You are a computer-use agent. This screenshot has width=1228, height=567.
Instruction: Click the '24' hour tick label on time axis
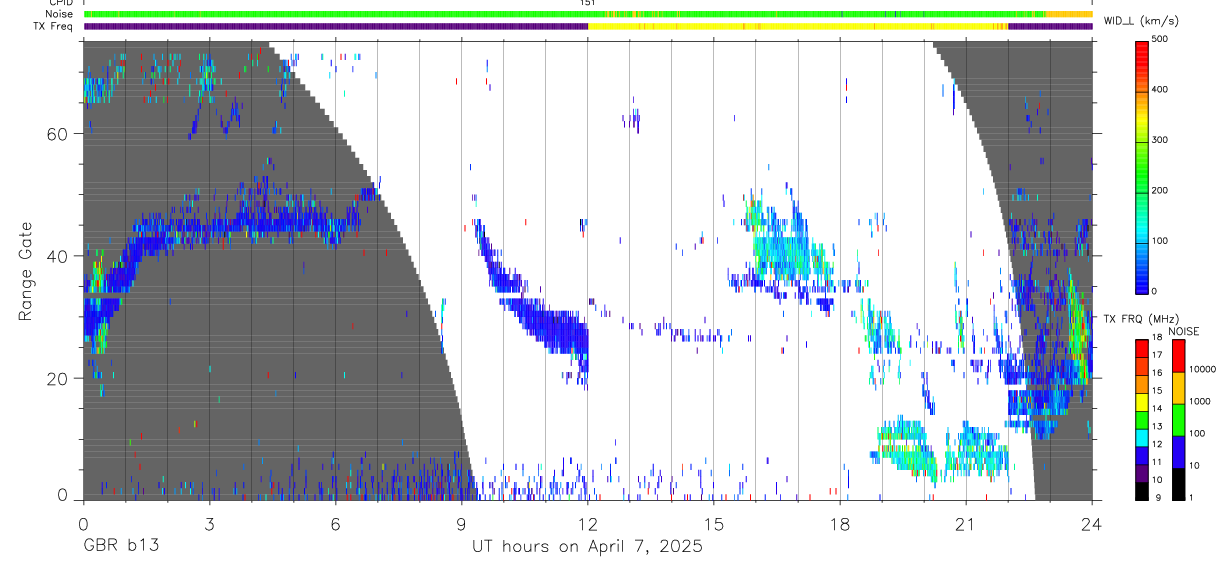tap(1091, 525)
